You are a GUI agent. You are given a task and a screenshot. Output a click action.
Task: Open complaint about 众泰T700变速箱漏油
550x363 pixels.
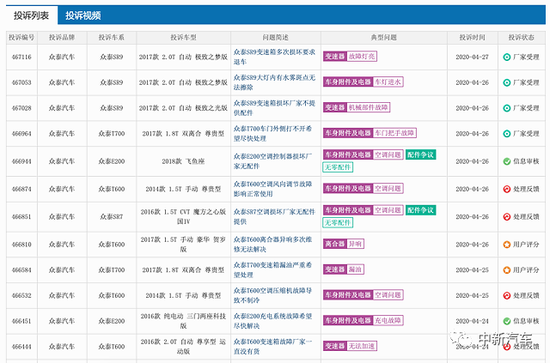tap(273, 270)
